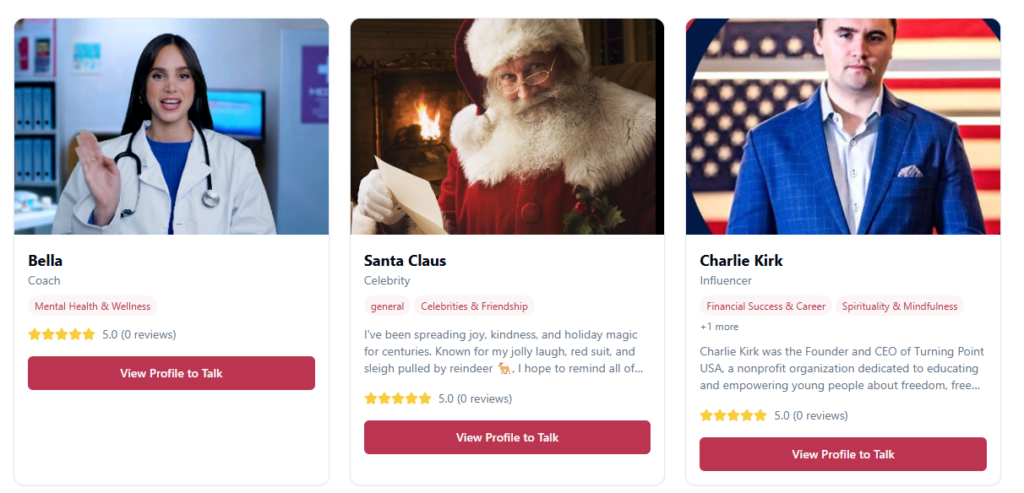
Task: Click Bella's five-star rating icons
Action: 62,334
